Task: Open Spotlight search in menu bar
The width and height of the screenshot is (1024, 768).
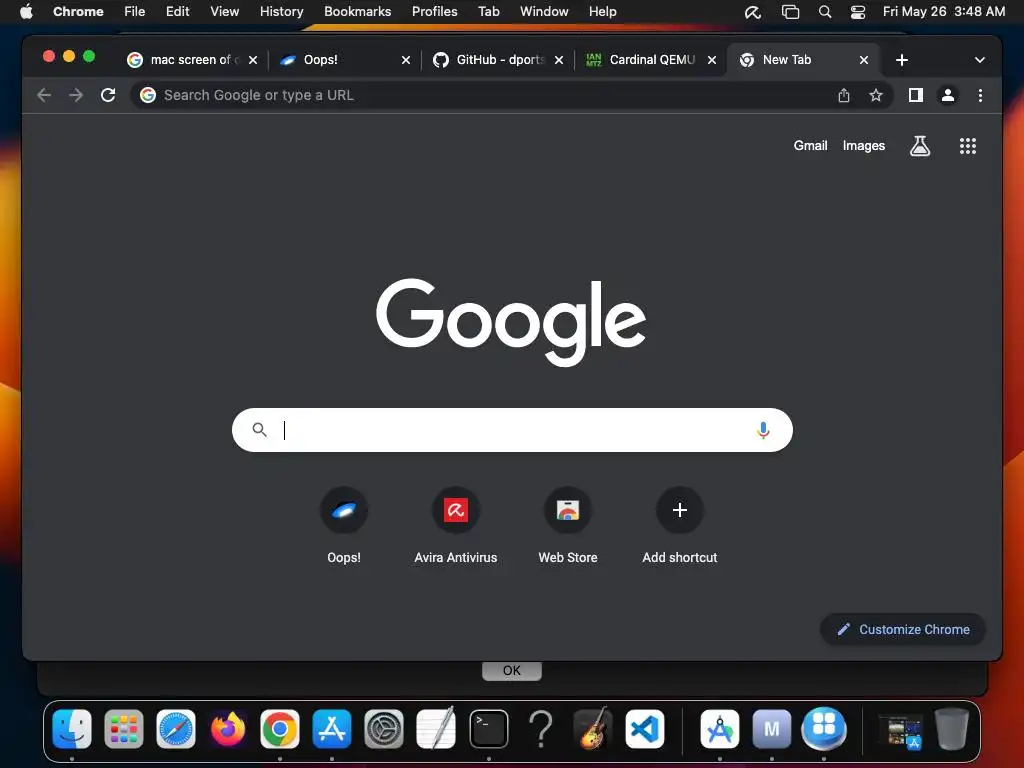Action: (x=825, y=12)
